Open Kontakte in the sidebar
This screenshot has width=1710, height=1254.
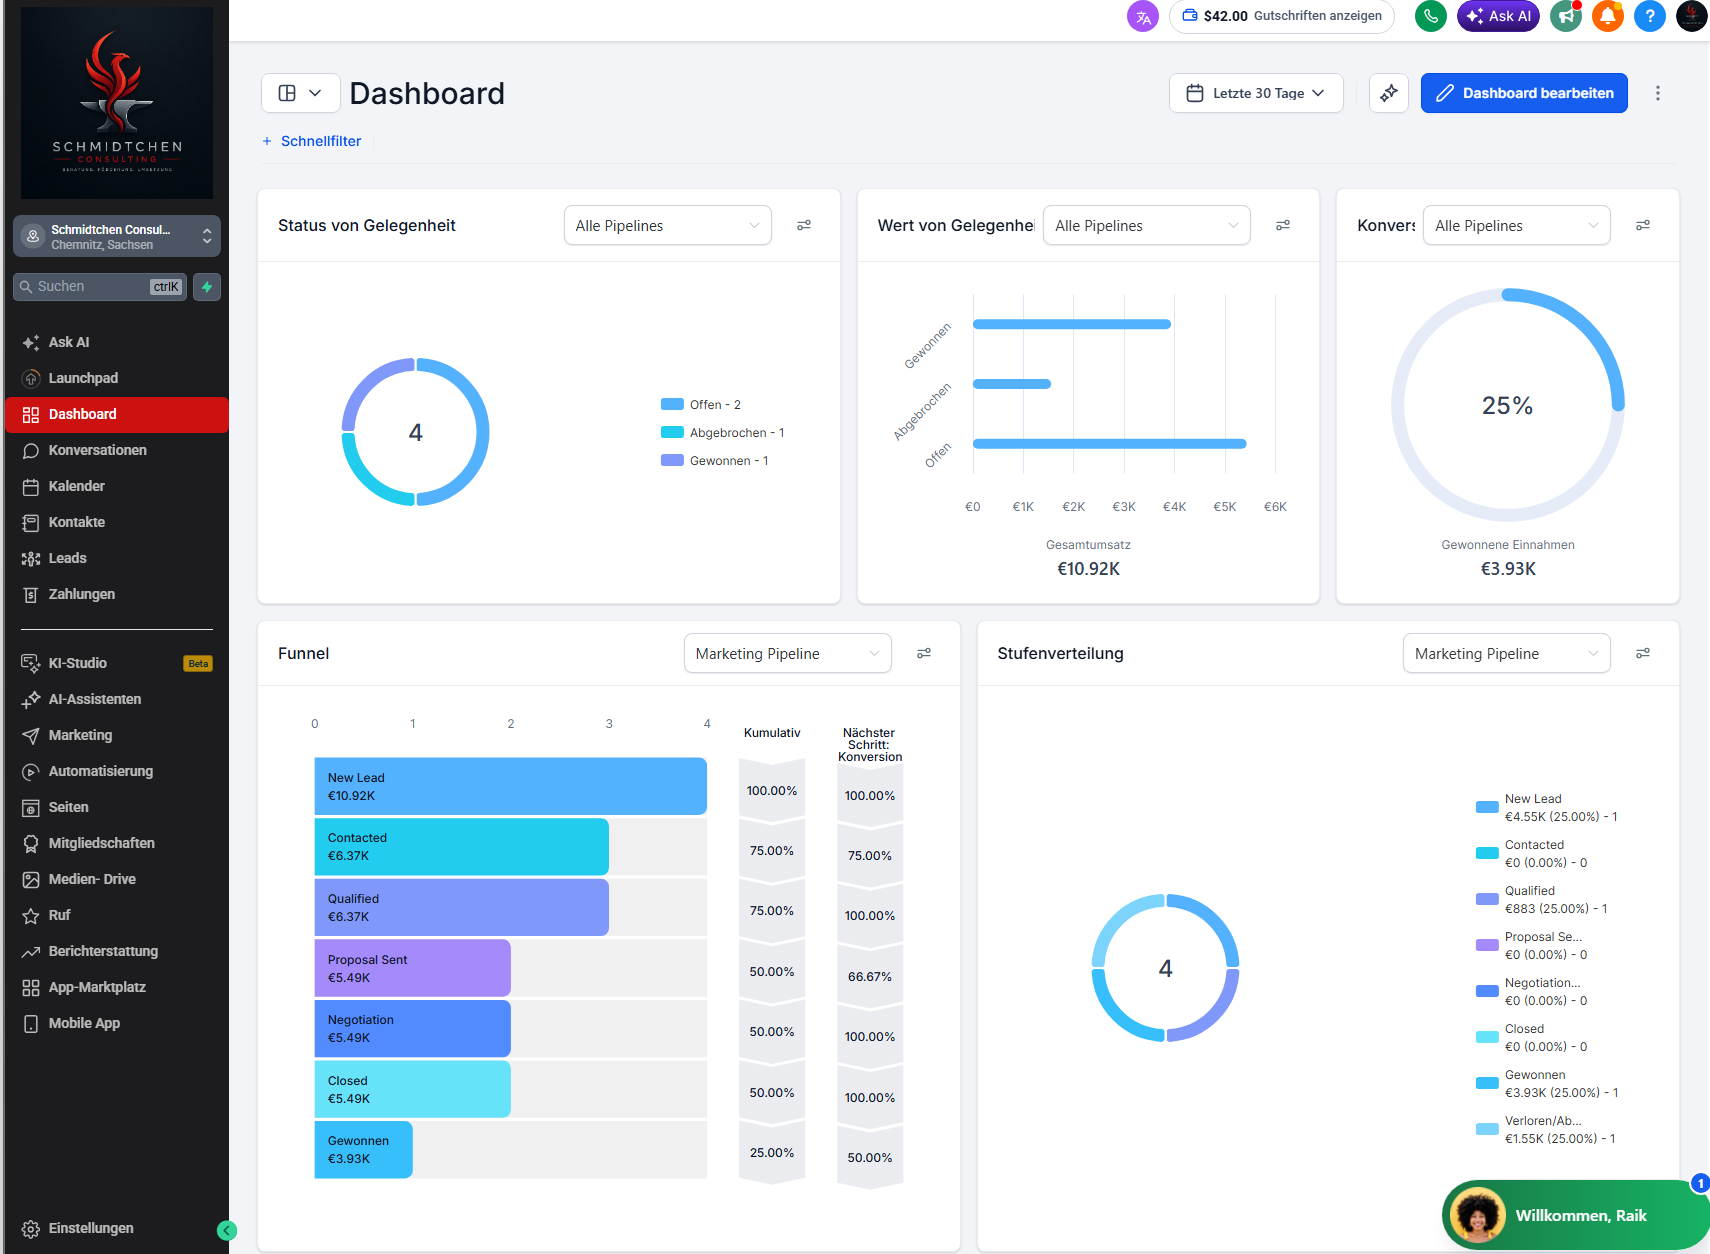click(x=117, y=522)
